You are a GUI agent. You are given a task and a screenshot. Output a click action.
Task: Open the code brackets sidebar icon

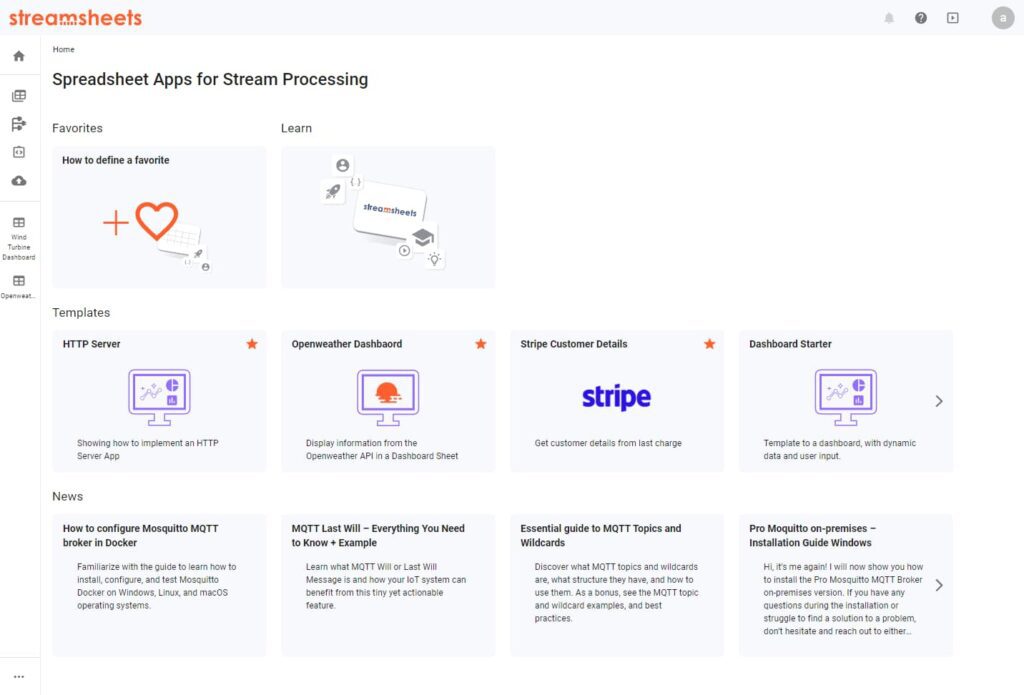coord(19,152)
